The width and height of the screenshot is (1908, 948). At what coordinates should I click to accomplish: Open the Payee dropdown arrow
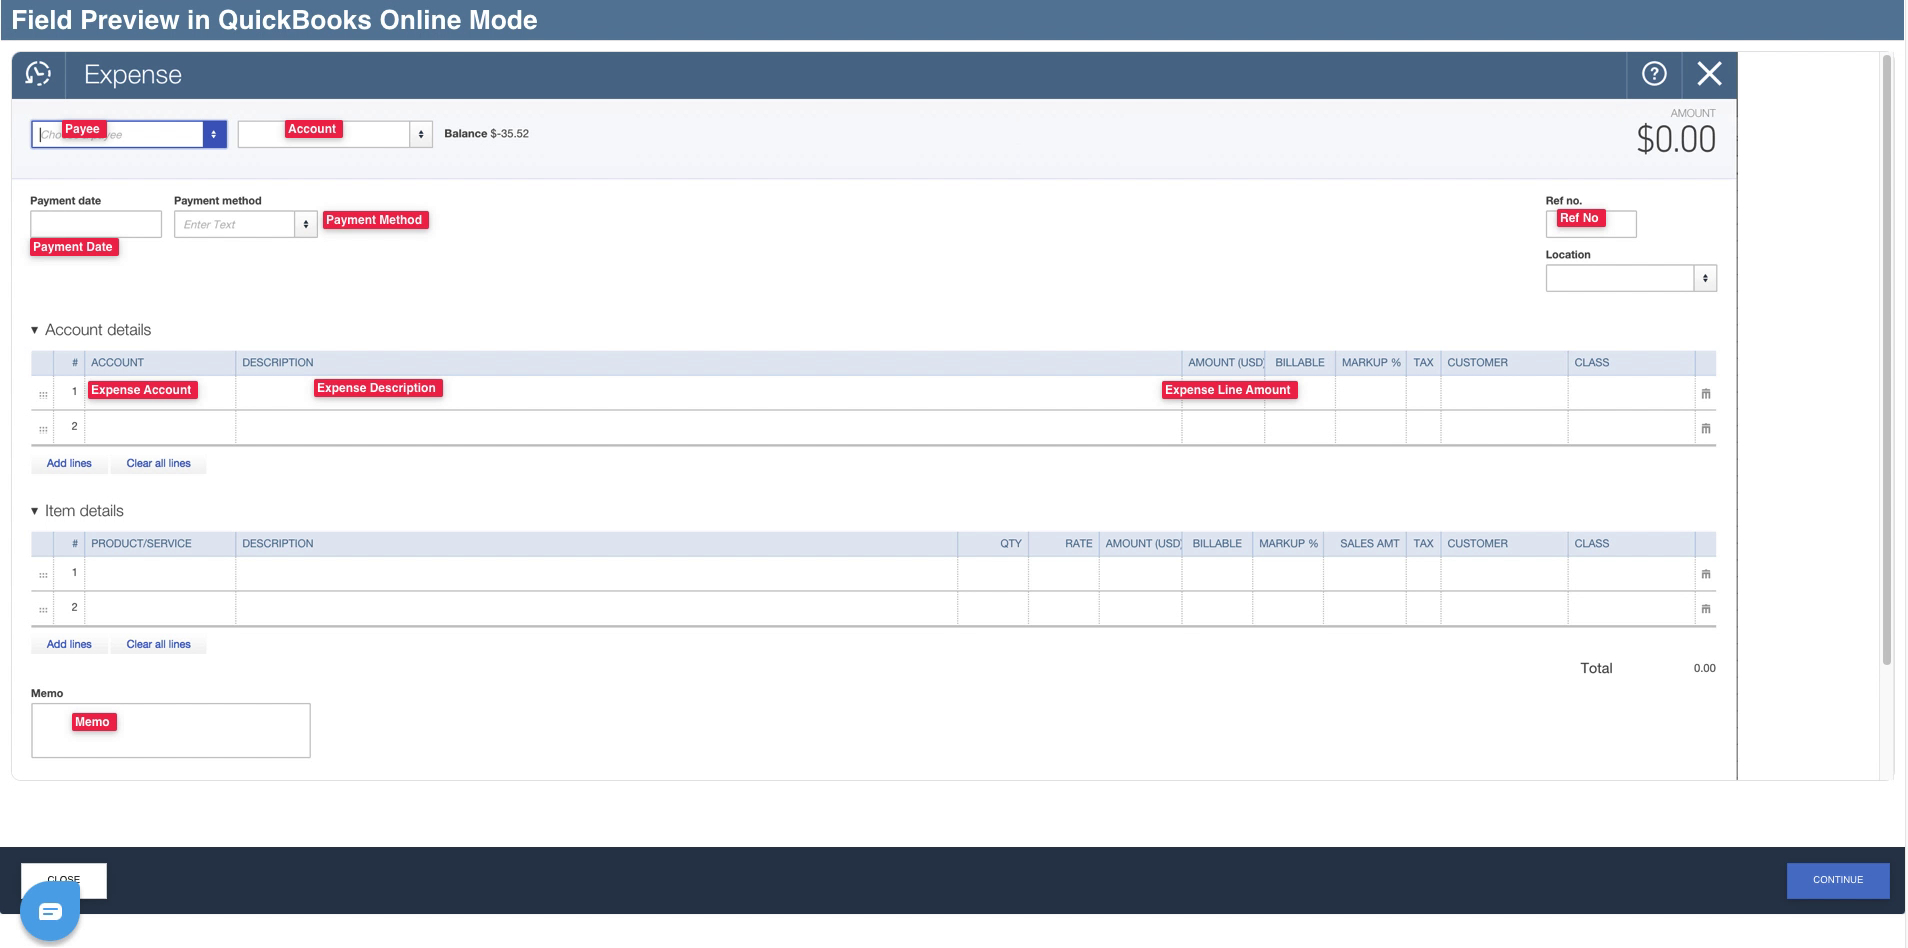click(214, 134)
